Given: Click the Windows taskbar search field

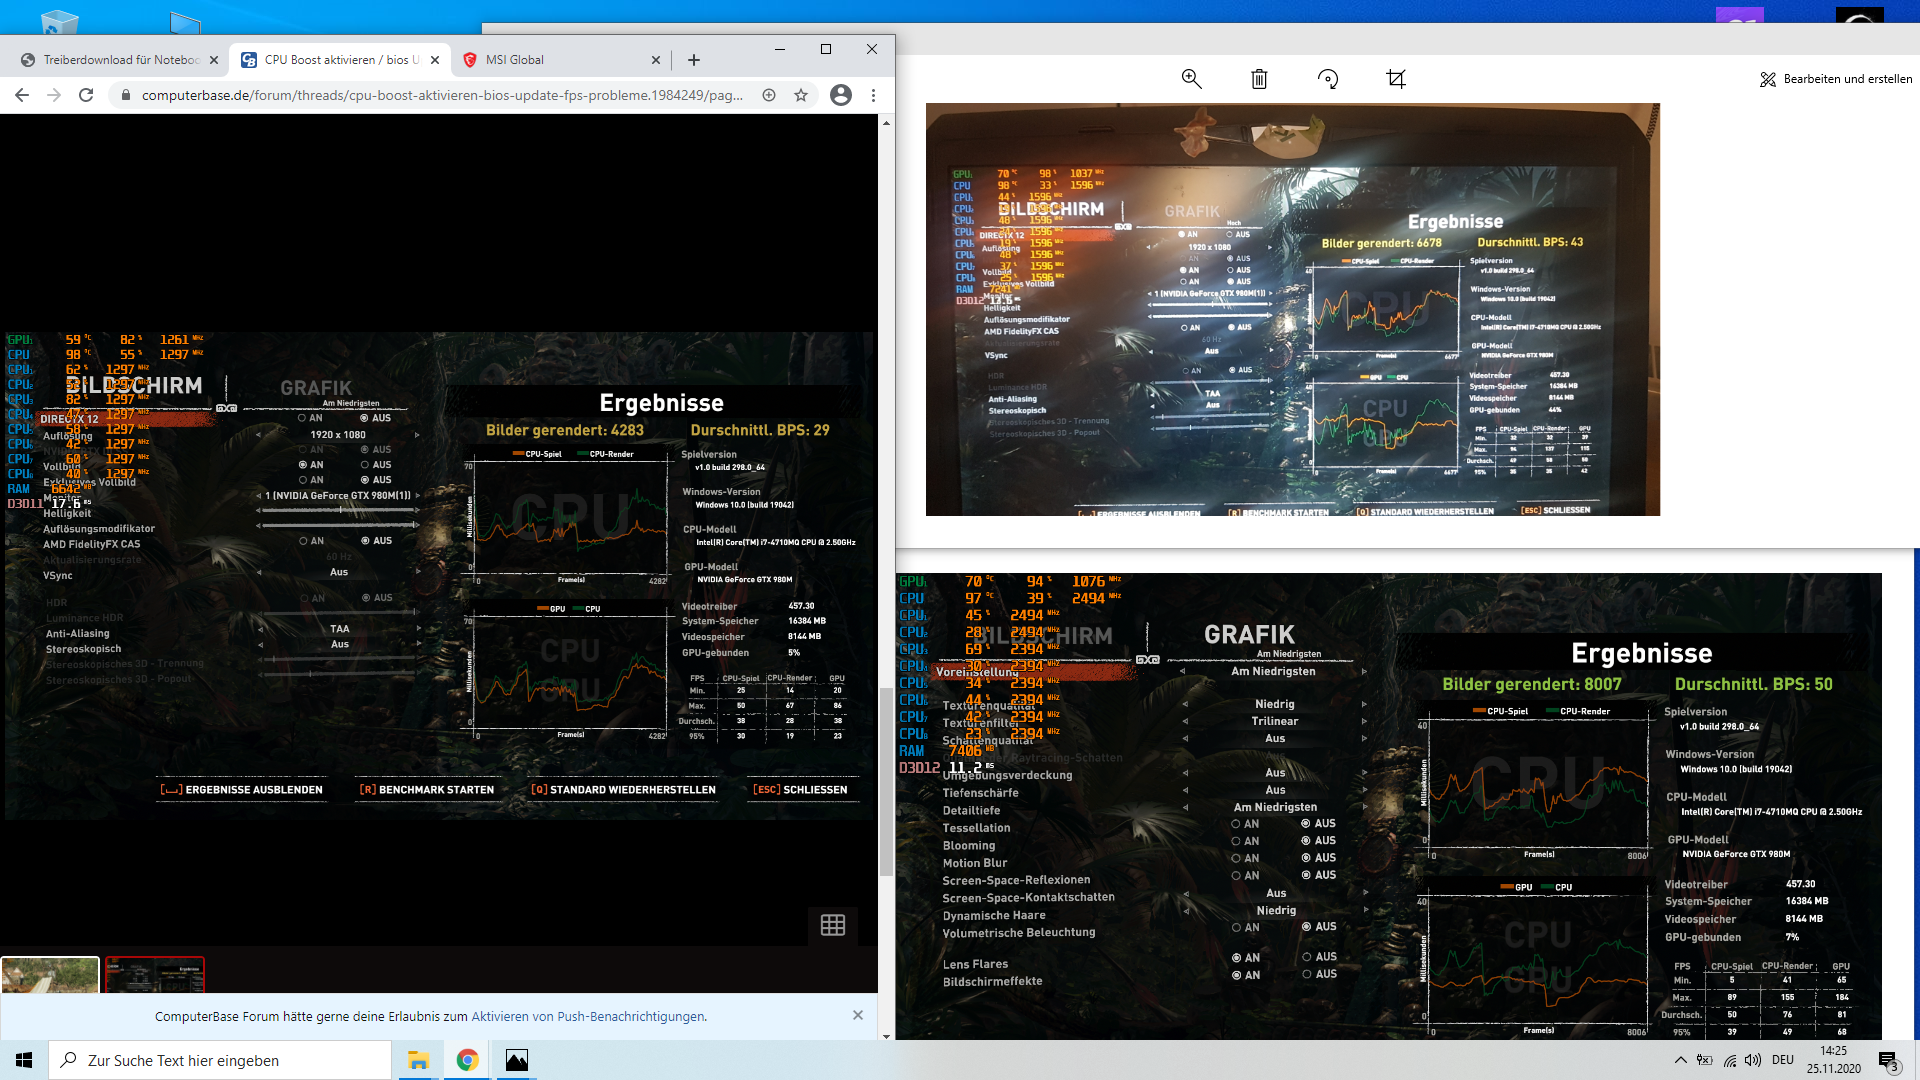Looking at the screenshot, I should 220,1060.
